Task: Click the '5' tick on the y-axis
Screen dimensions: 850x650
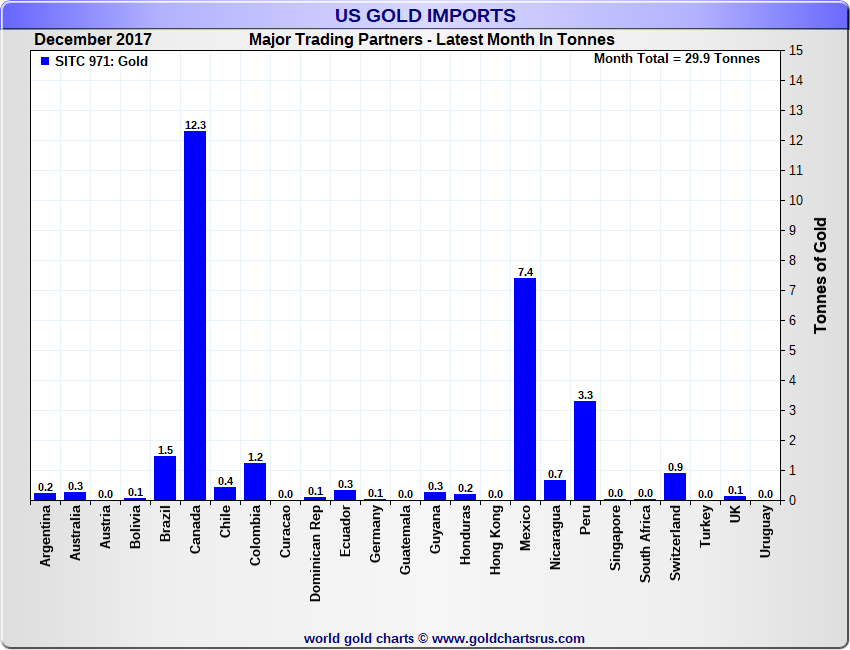Action: click(793, 351)
